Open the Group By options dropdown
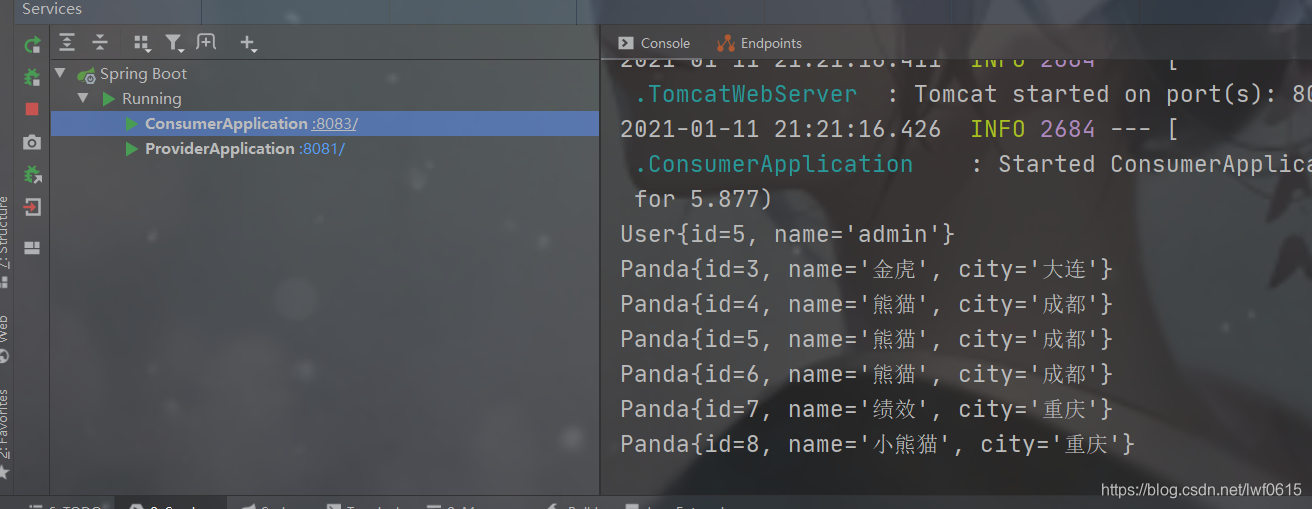Viewport: 1312px width, 509px height. coord(142,43)
